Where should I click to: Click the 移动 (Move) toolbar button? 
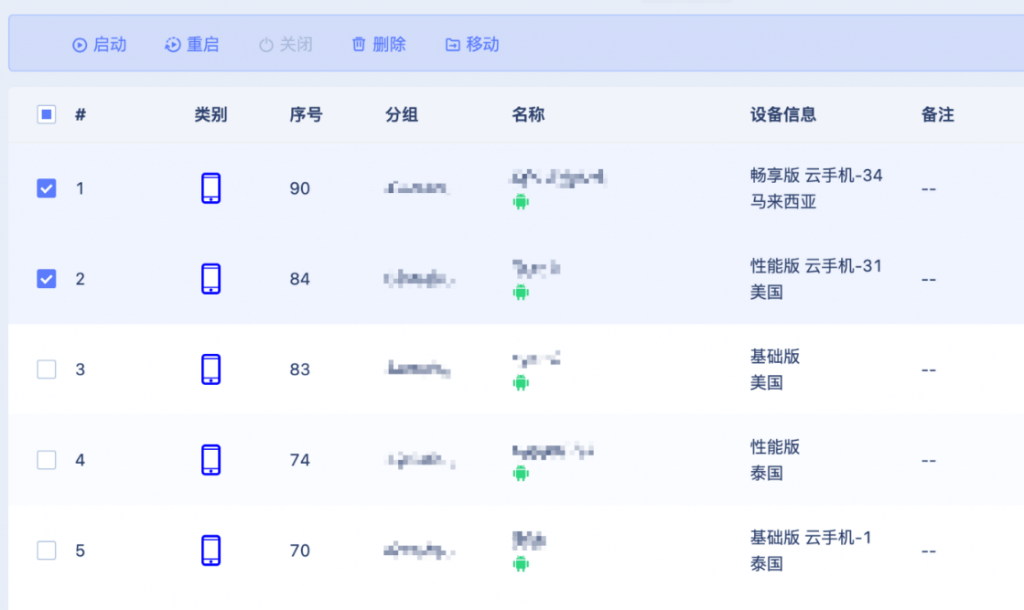pos(472,44)
